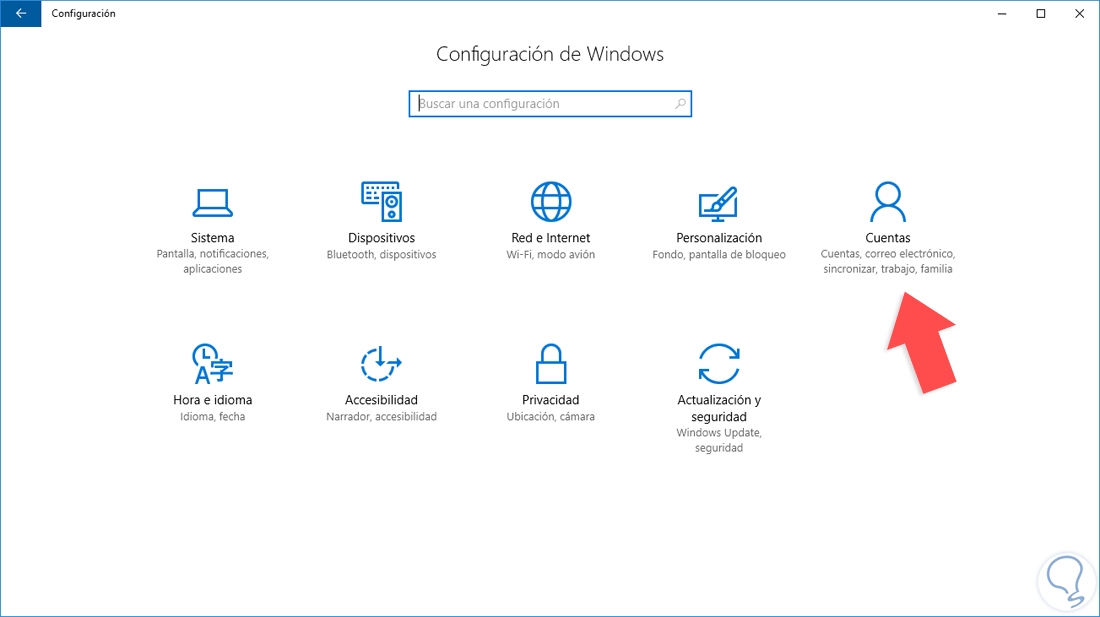Click 'Bluetooth, dispositivos' description
The image size is (1100, 617).
pyautogui.click(x=382, y=255)
